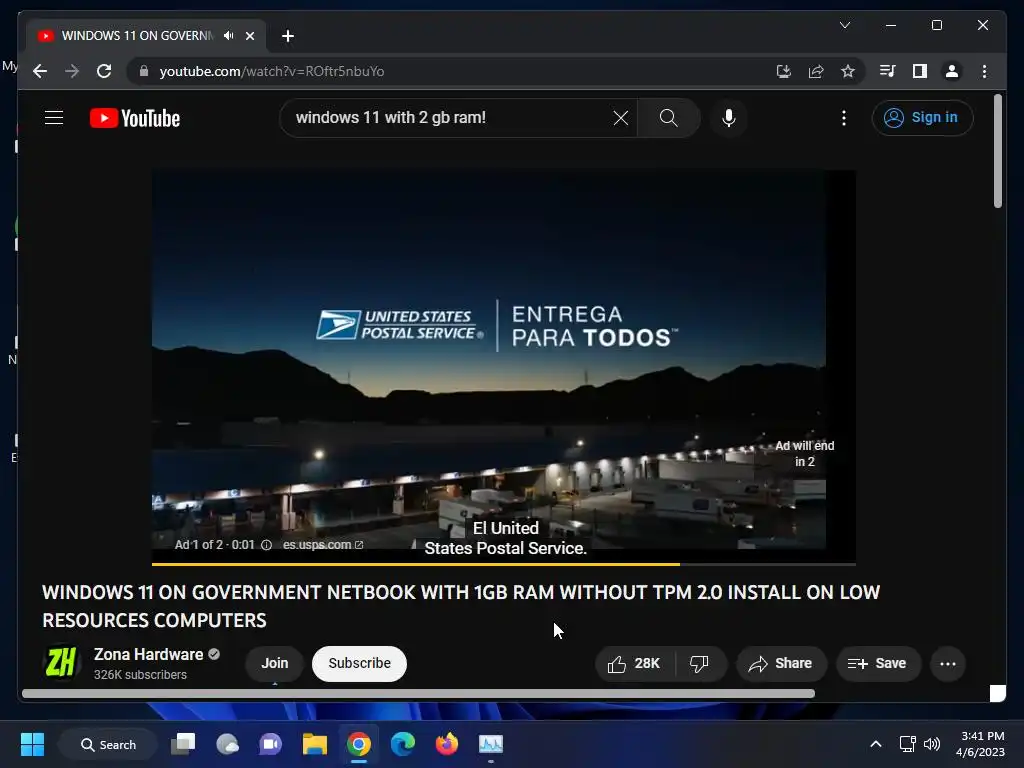Open Chrome profile icon
This screenshot has height=768, width=1024.
(952, 71)
